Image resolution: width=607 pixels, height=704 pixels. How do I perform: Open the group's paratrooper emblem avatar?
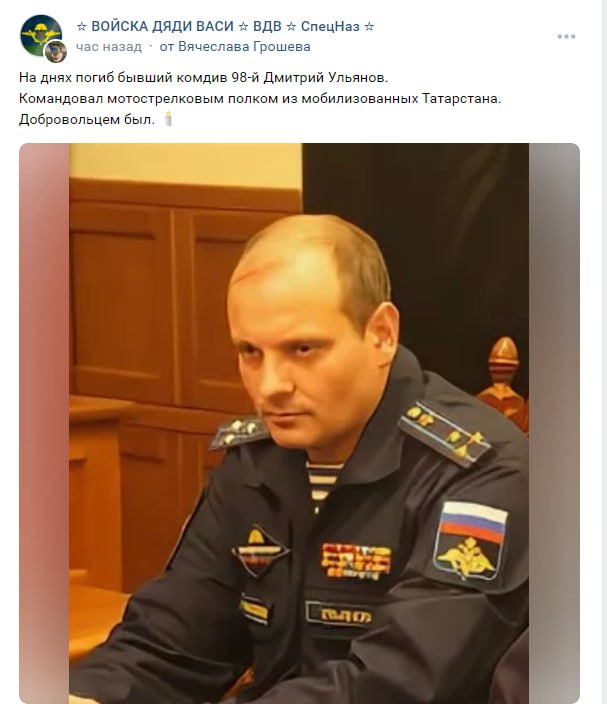tap(41, 35)
